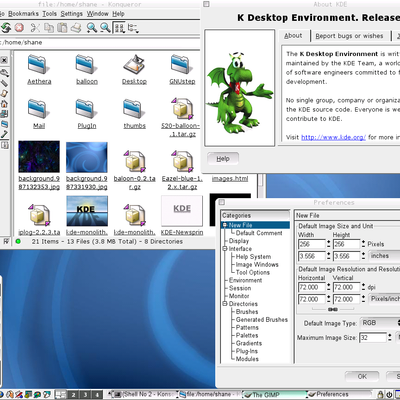Collapse the Directories tree node
400x400 pixels.
point(225,304)
